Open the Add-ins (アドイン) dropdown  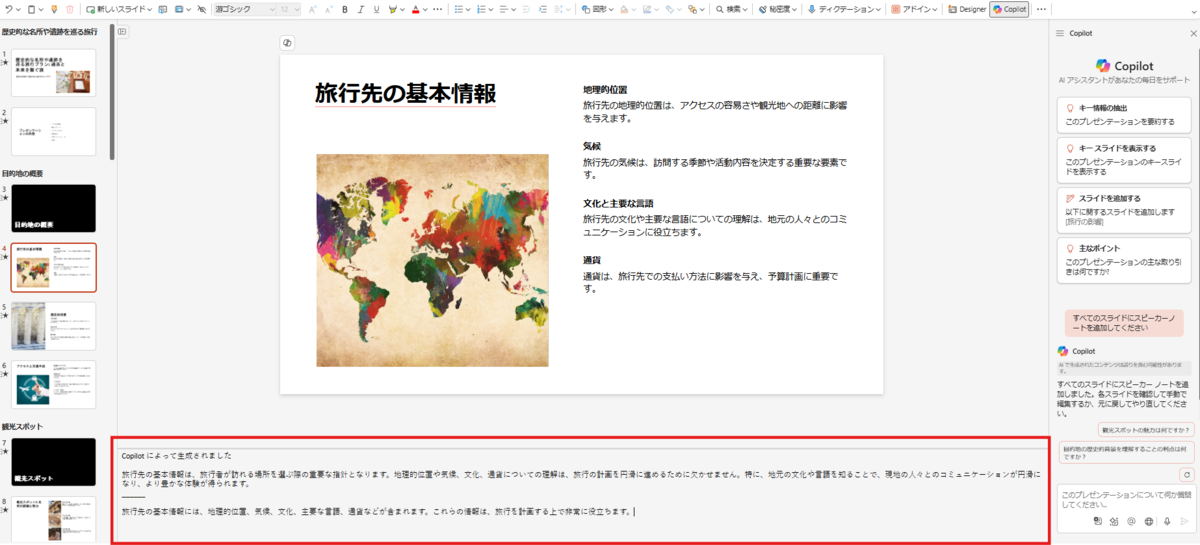915,9
